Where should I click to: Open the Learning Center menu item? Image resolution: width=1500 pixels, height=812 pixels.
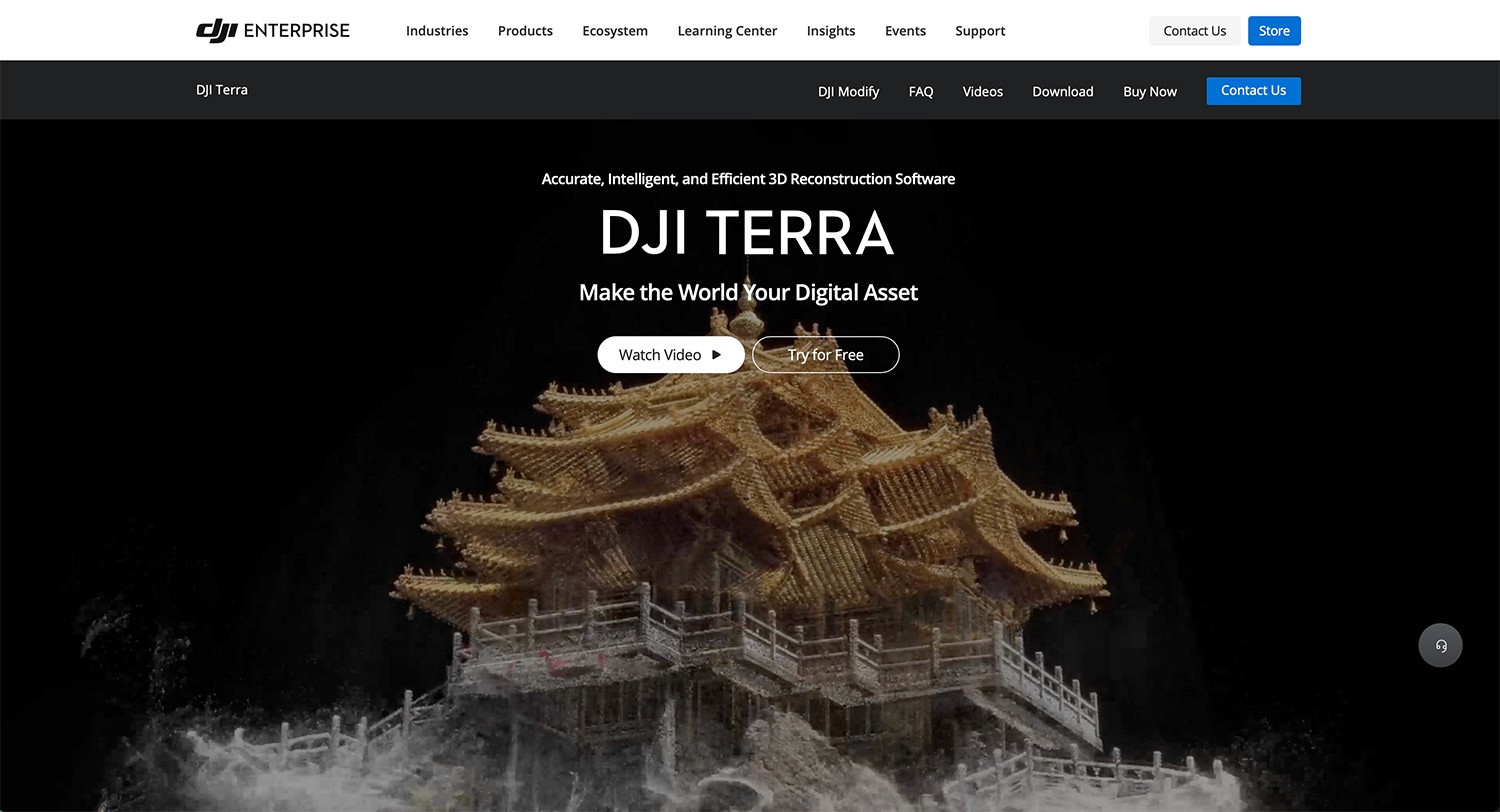[x=727, y=30]
